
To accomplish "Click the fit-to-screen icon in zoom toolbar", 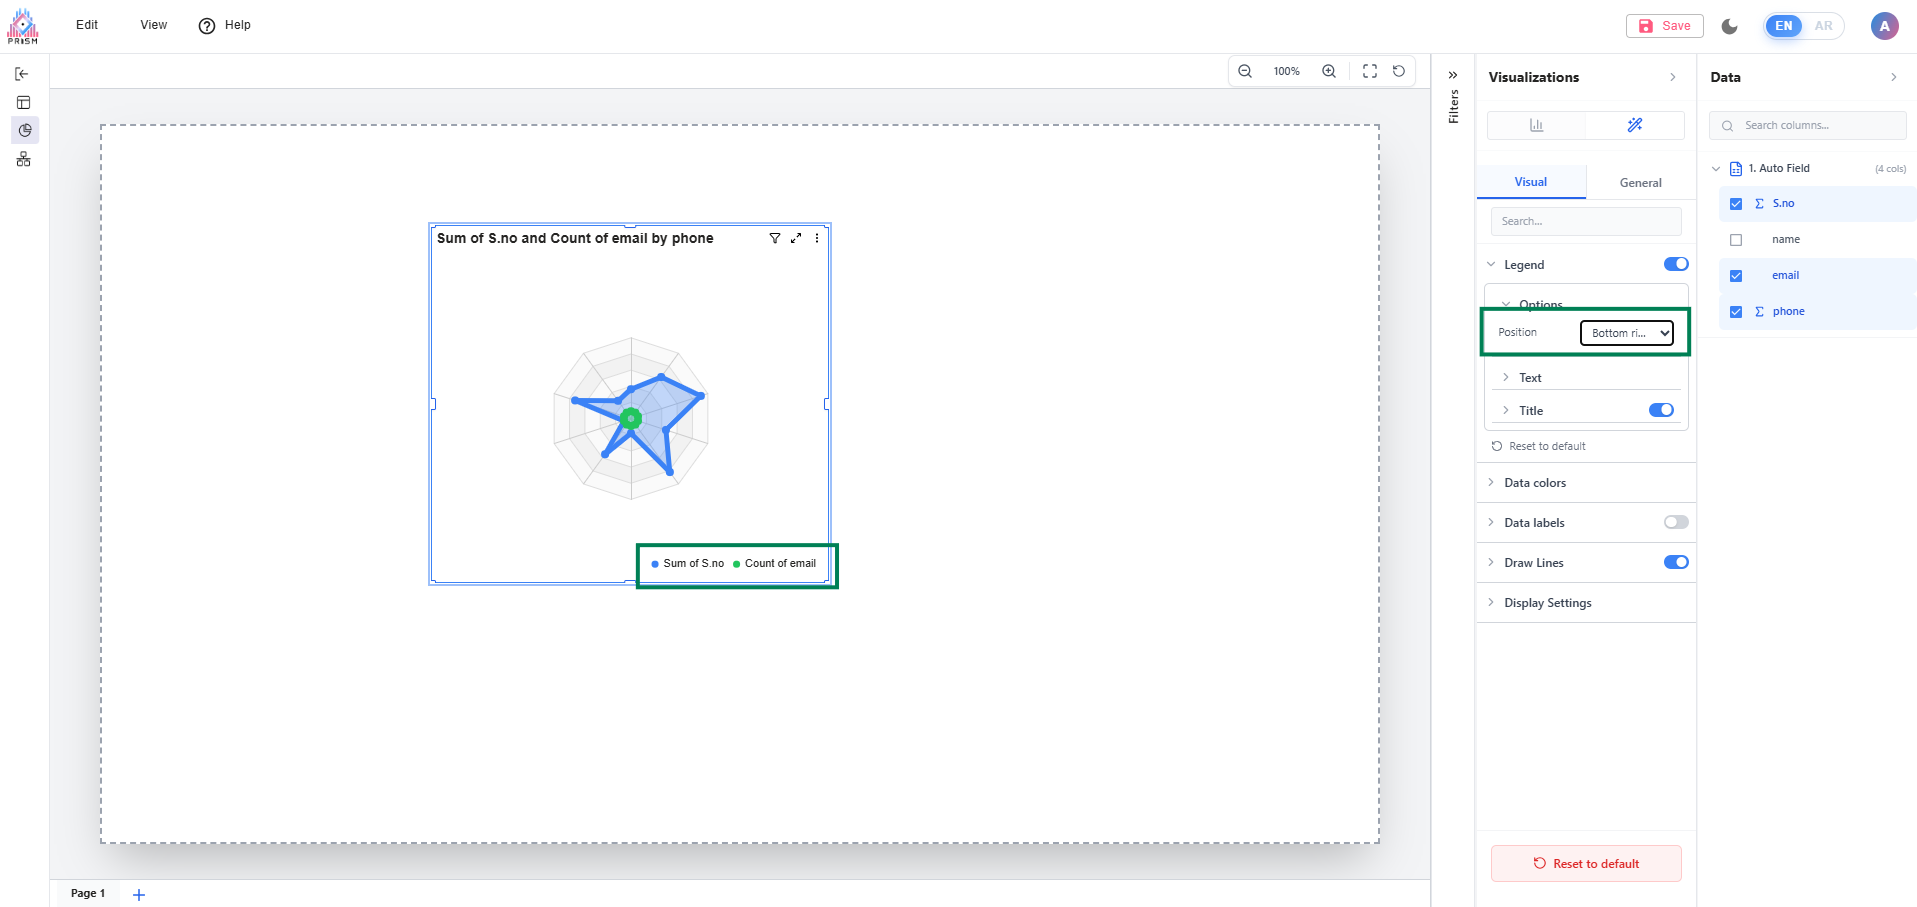I will tap(1370, 71).
